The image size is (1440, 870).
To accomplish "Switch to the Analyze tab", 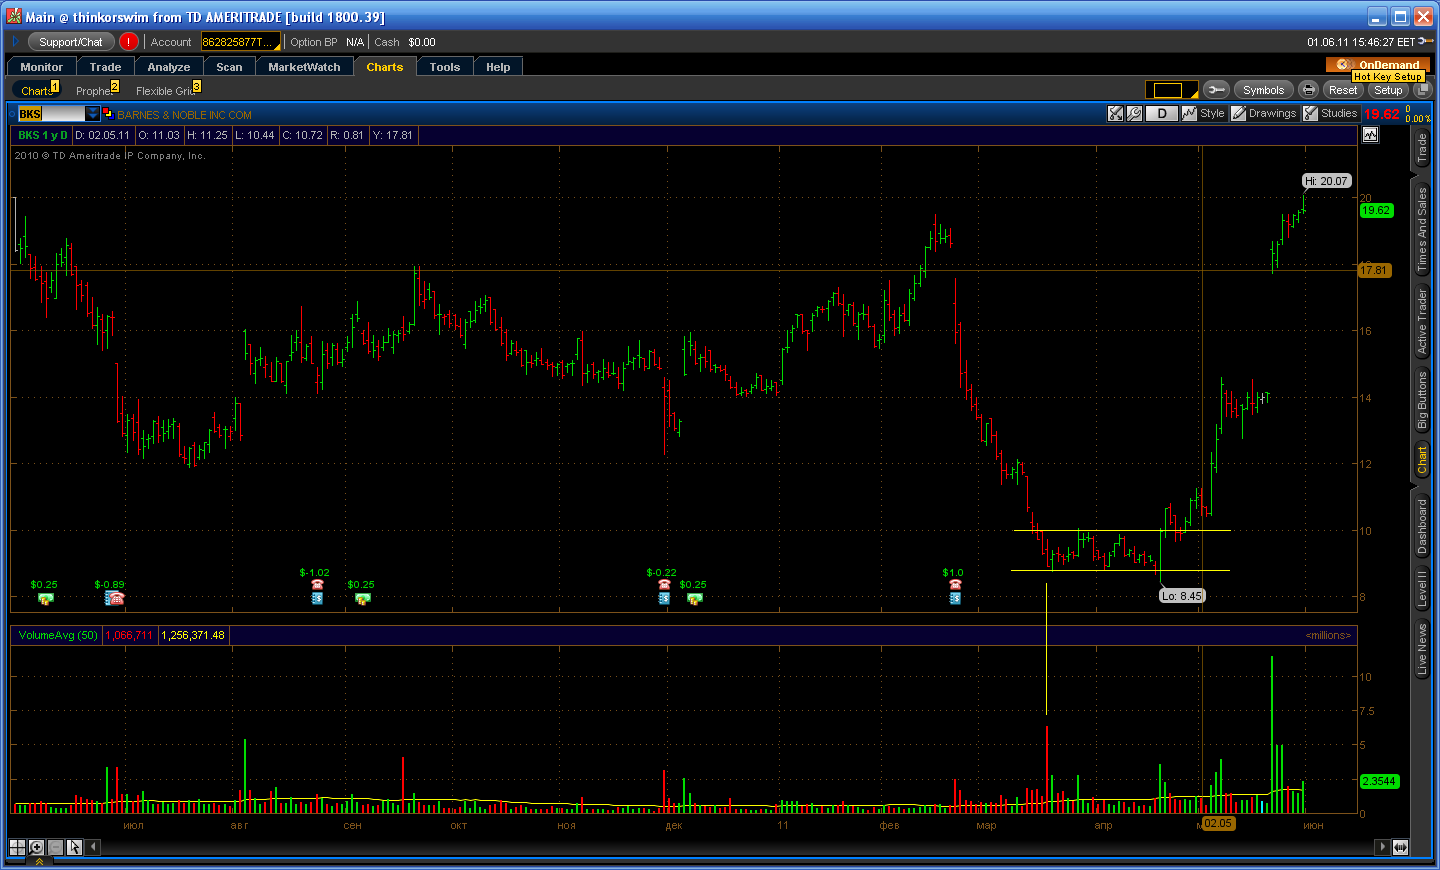I will pyautogui.click(x=168, y=67).
